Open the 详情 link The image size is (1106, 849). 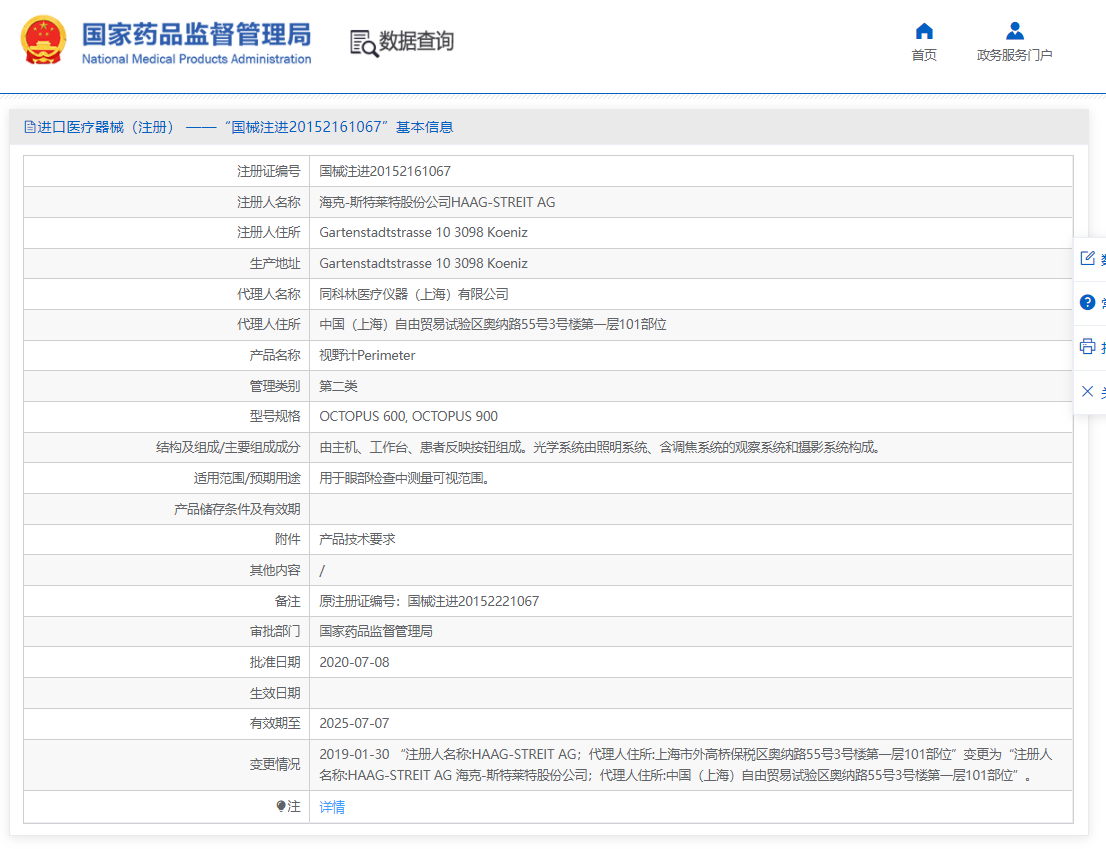[332, 807]
